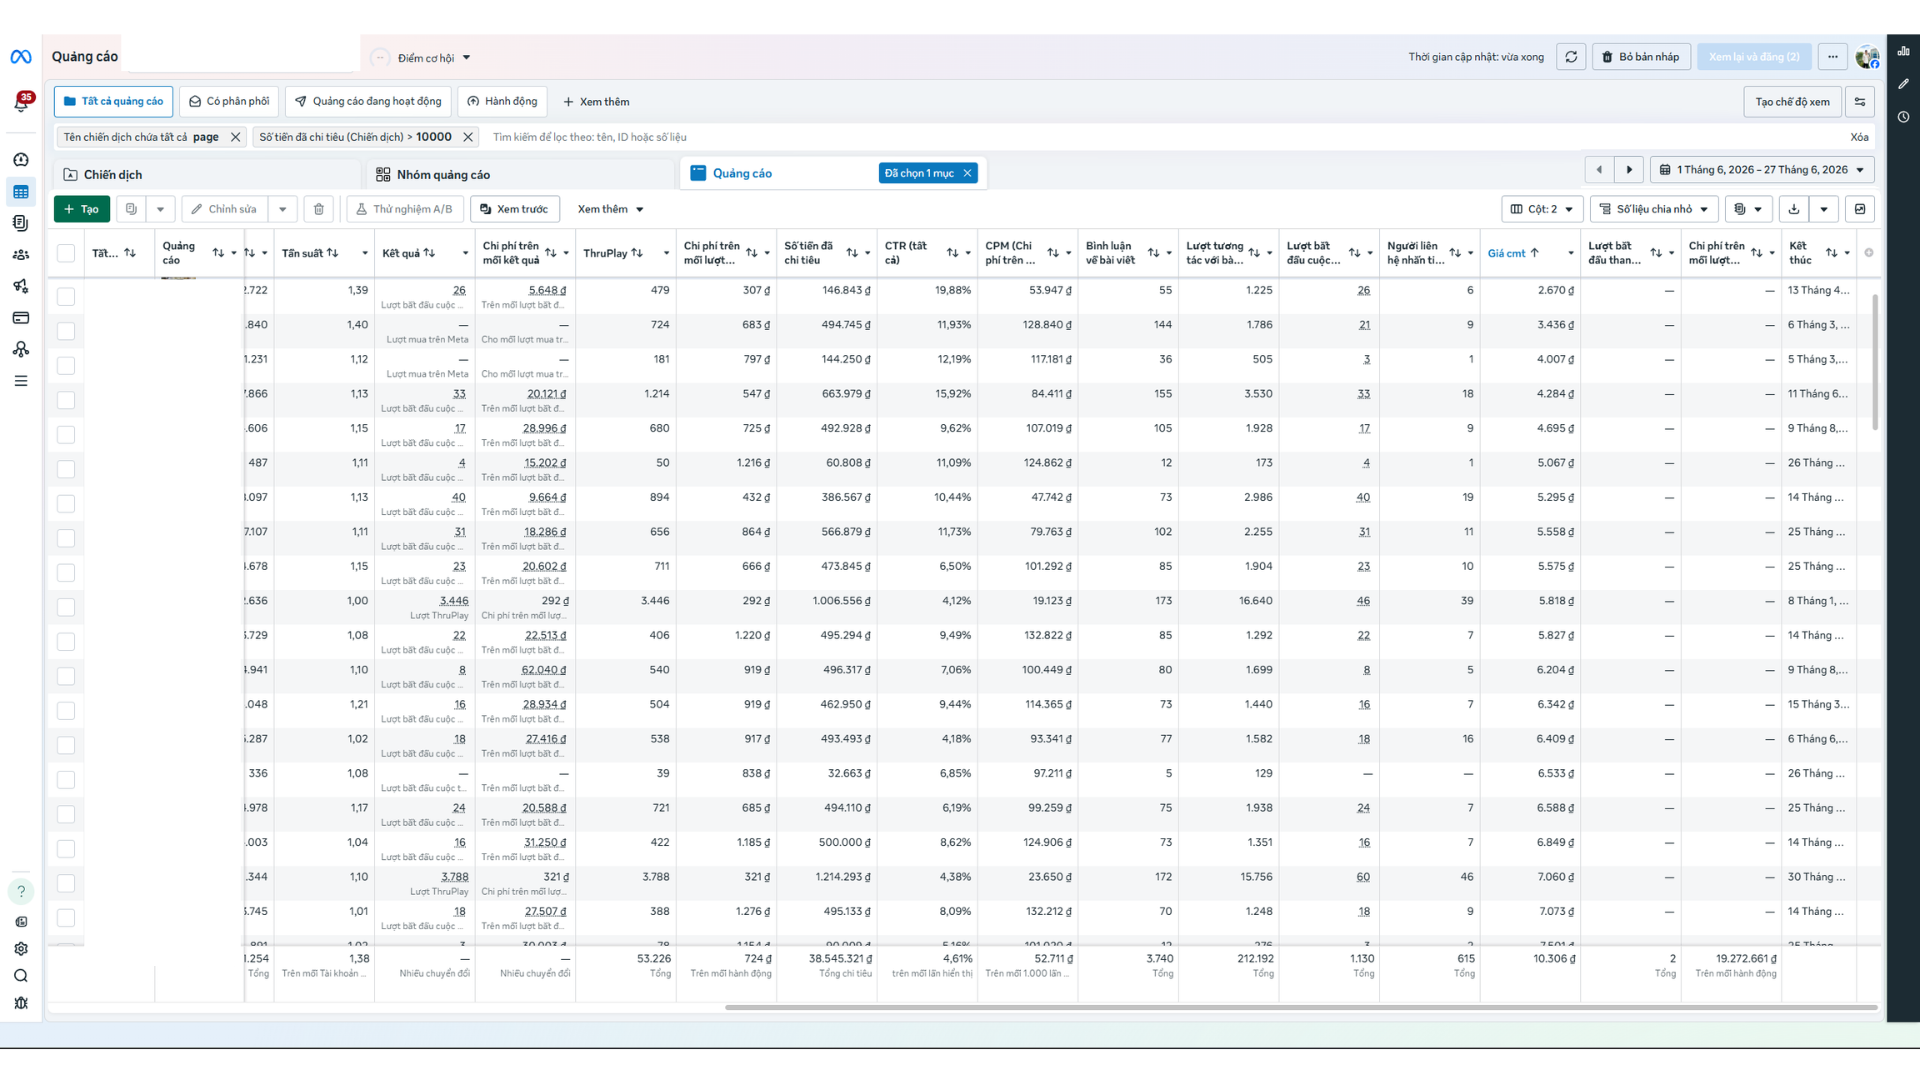Open billing card icon in left sidebar
Viewport: 1920px width, 1080px height.
[x=21, y=318]
